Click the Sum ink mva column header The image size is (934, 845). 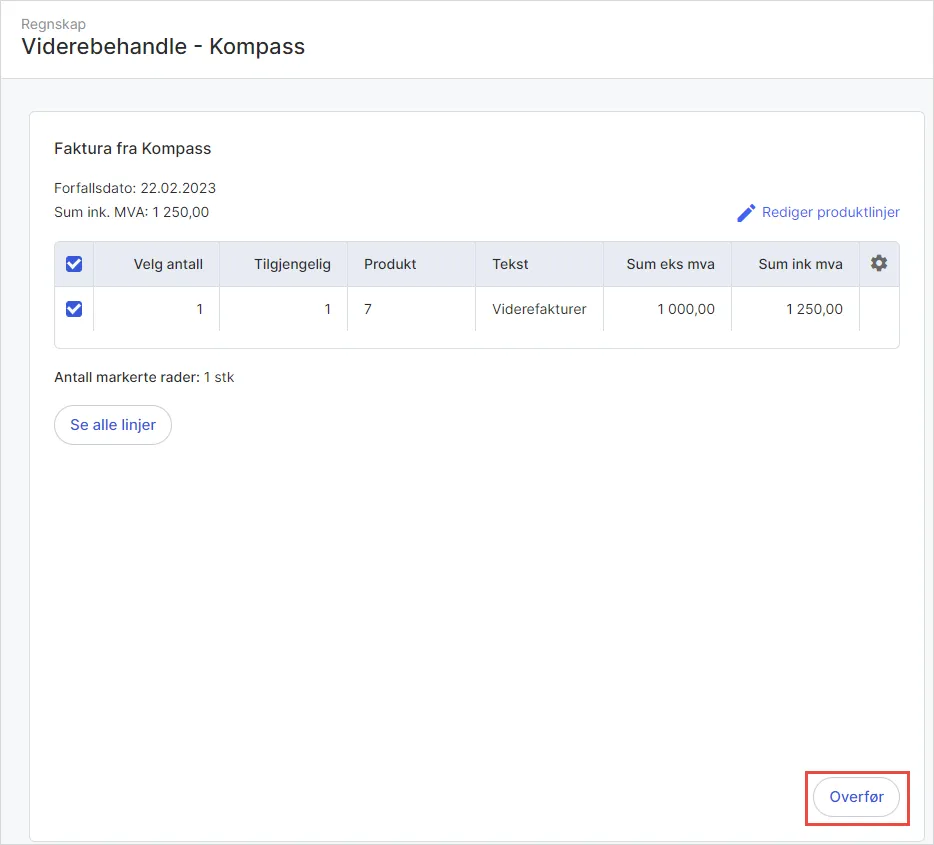tap(800, 265)
